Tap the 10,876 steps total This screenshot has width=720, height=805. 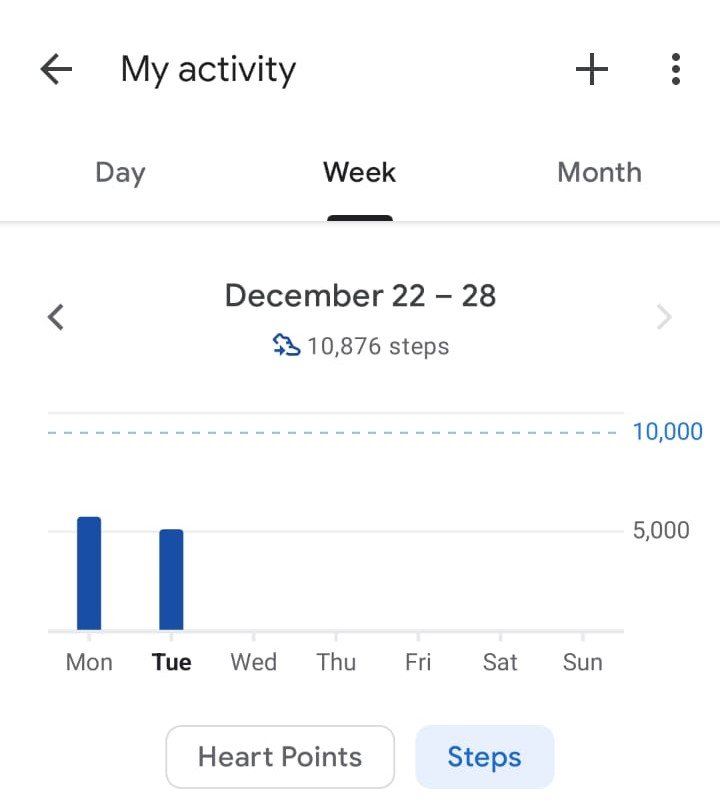pyautogui.click(x=378, y=347)
